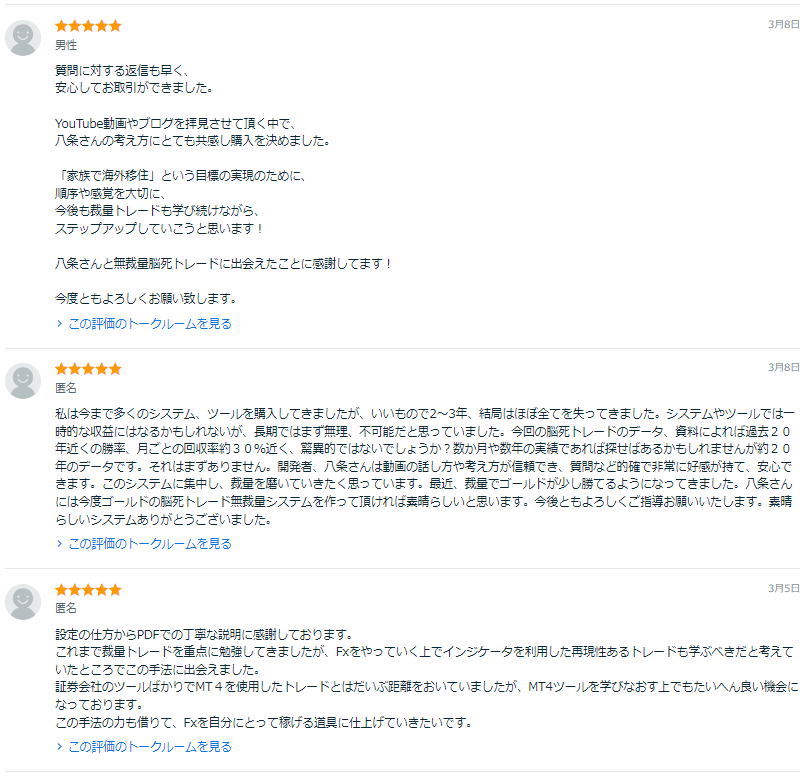Click the avatar on the middle review

coord(23,381)
